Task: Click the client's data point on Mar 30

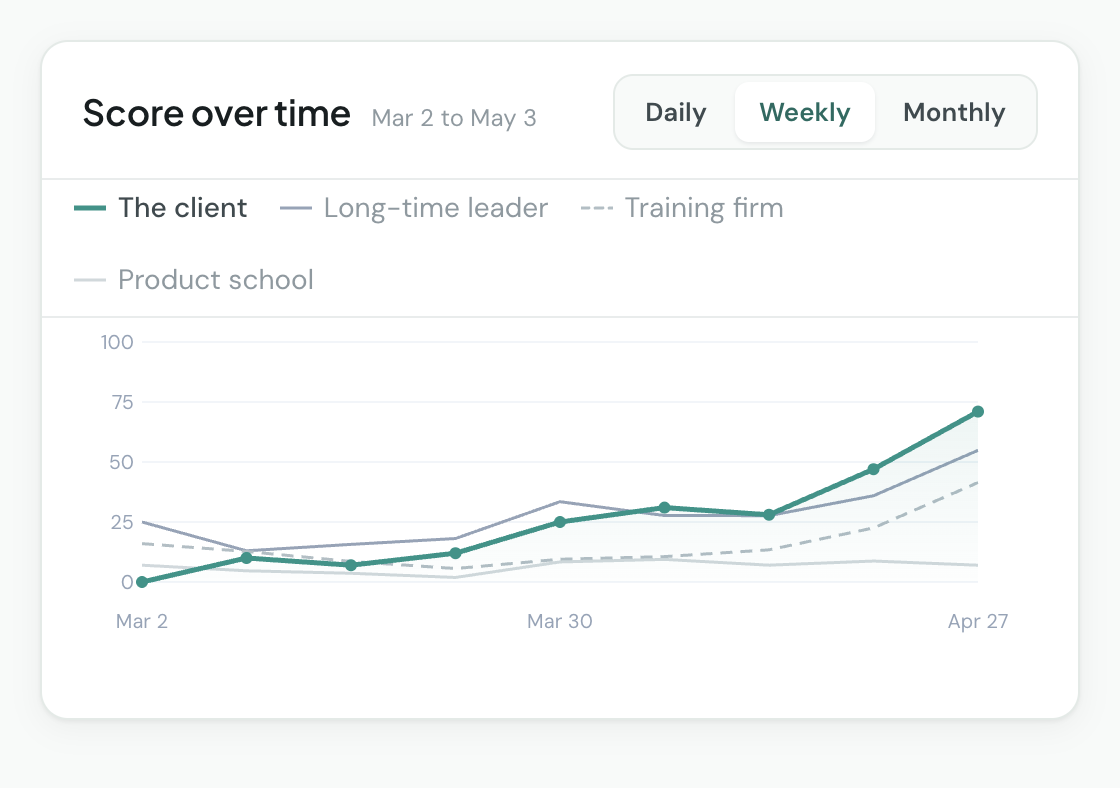Action: click(560, 522)
